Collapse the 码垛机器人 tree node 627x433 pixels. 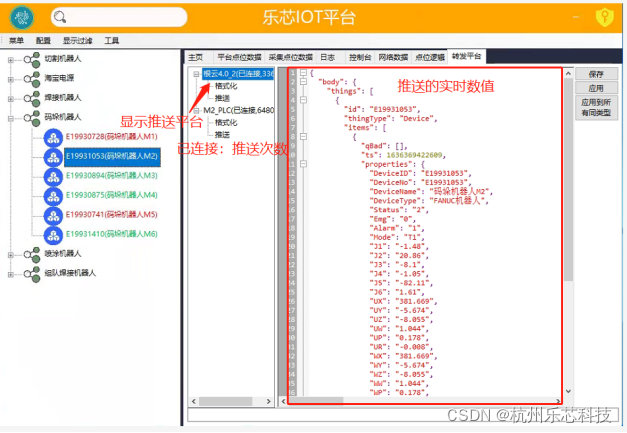click(11, 118)
